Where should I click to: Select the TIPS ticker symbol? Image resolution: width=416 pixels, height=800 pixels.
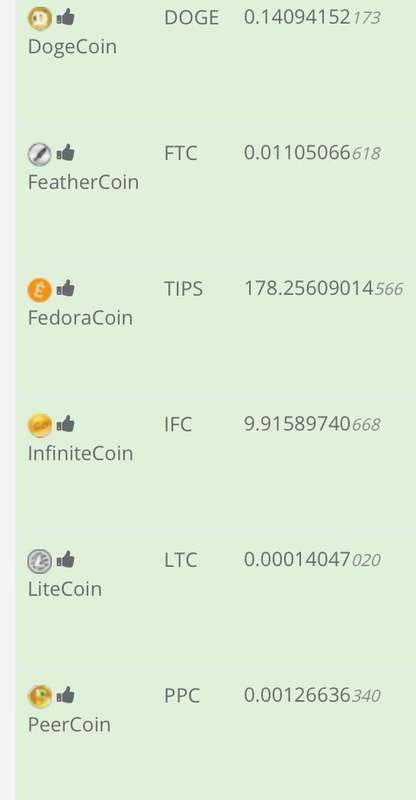pyautogui.click(x=183, y=289)
